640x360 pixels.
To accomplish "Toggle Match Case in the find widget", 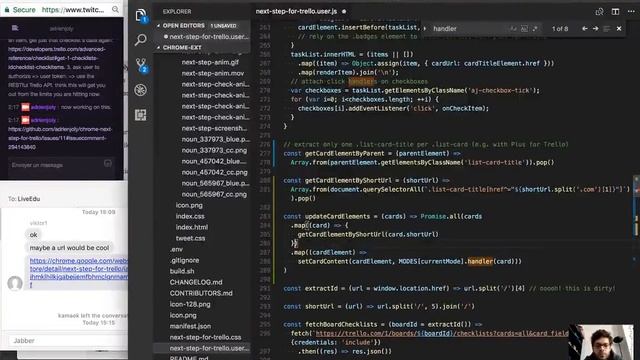I will click(x=513, y=29).
